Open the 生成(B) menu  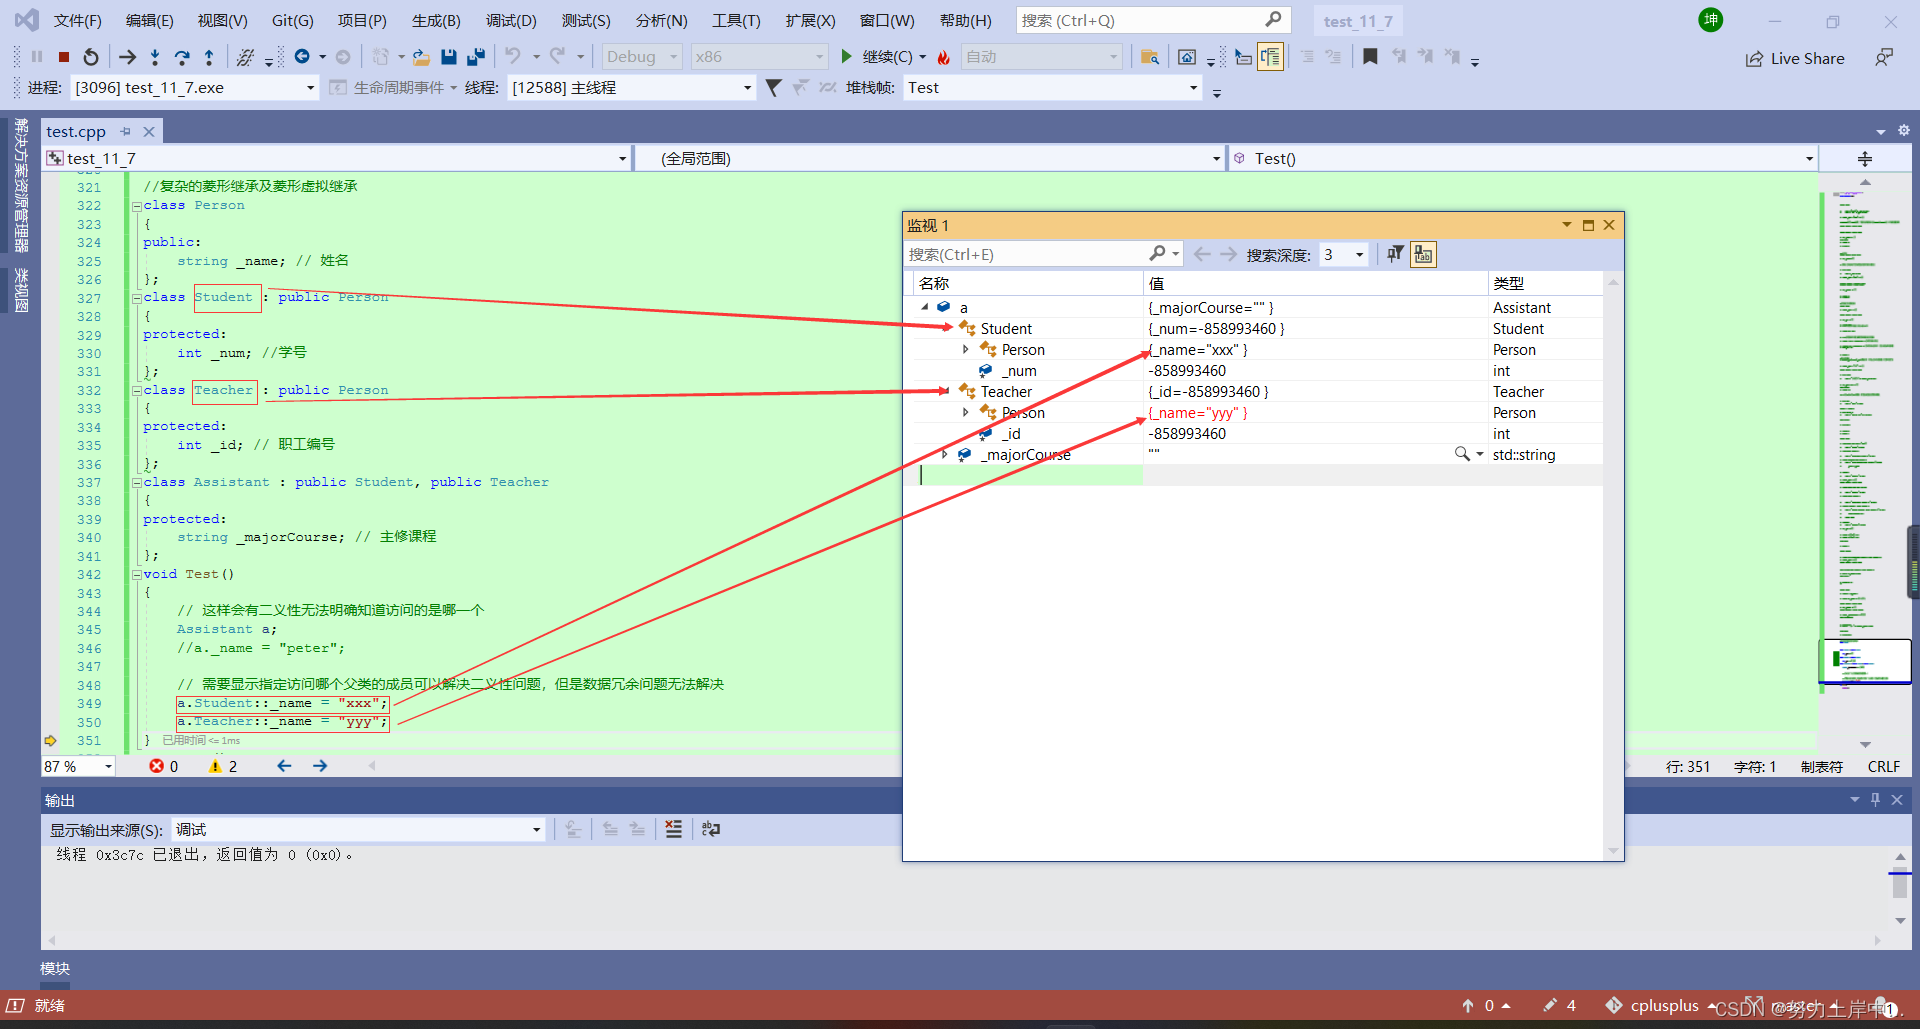(436, 20)
